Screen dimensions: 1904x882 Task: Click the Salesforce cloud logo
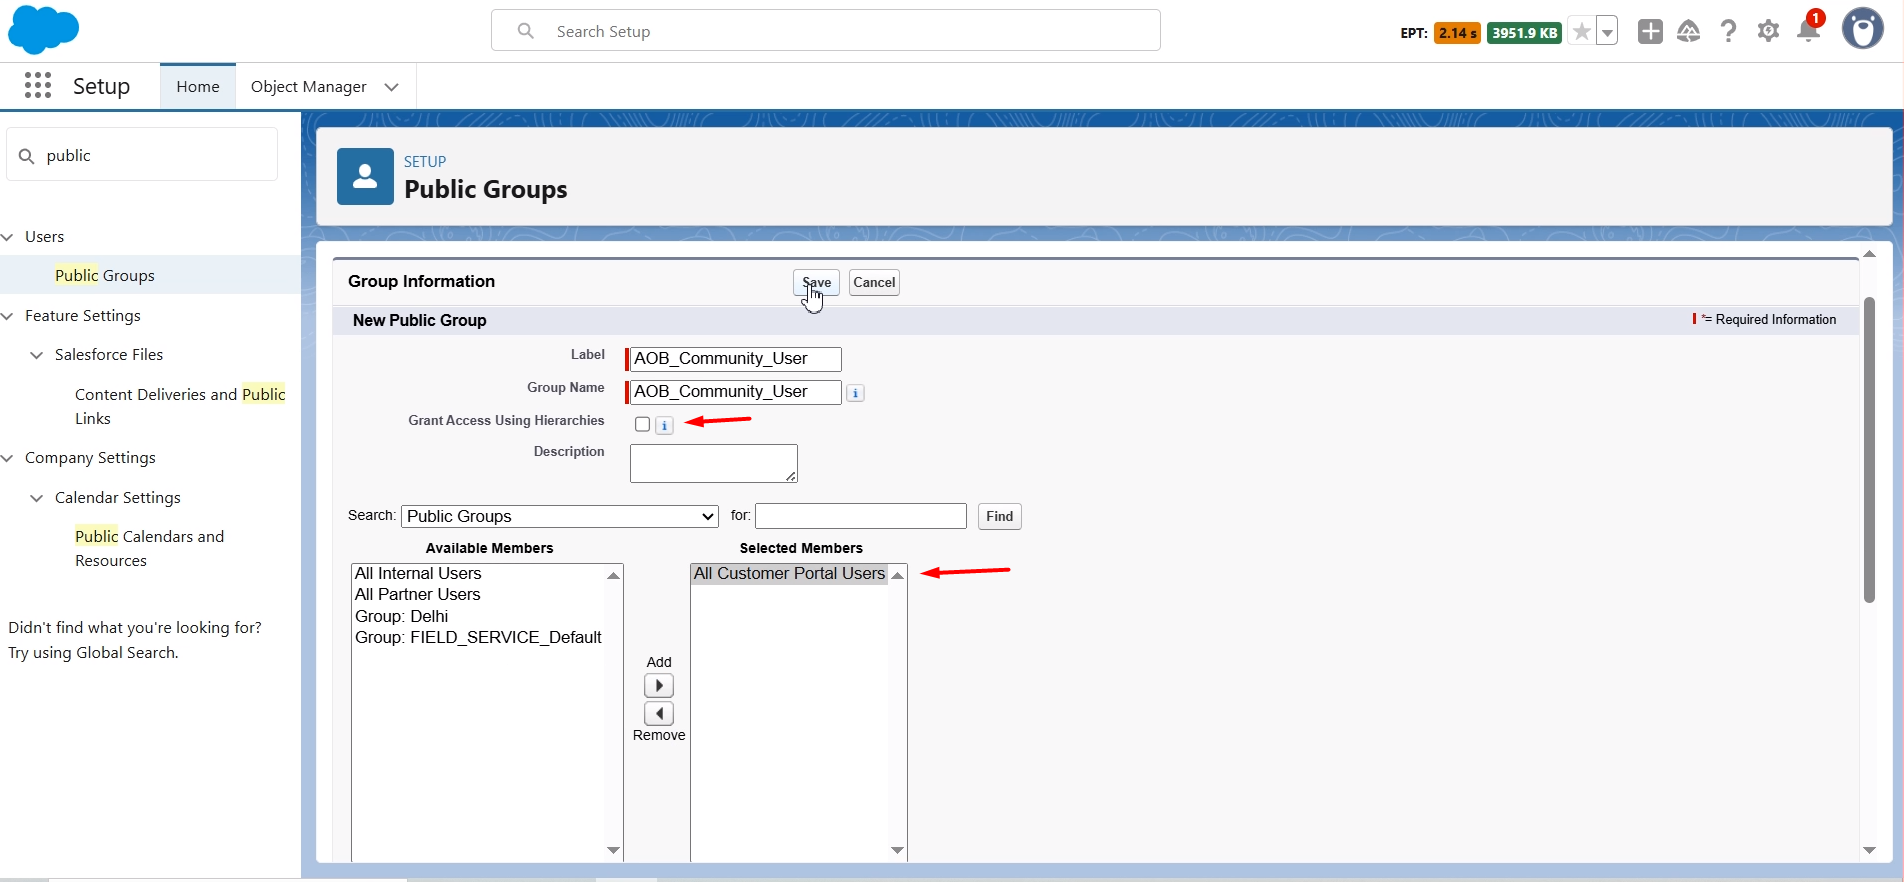click(43, 29)
